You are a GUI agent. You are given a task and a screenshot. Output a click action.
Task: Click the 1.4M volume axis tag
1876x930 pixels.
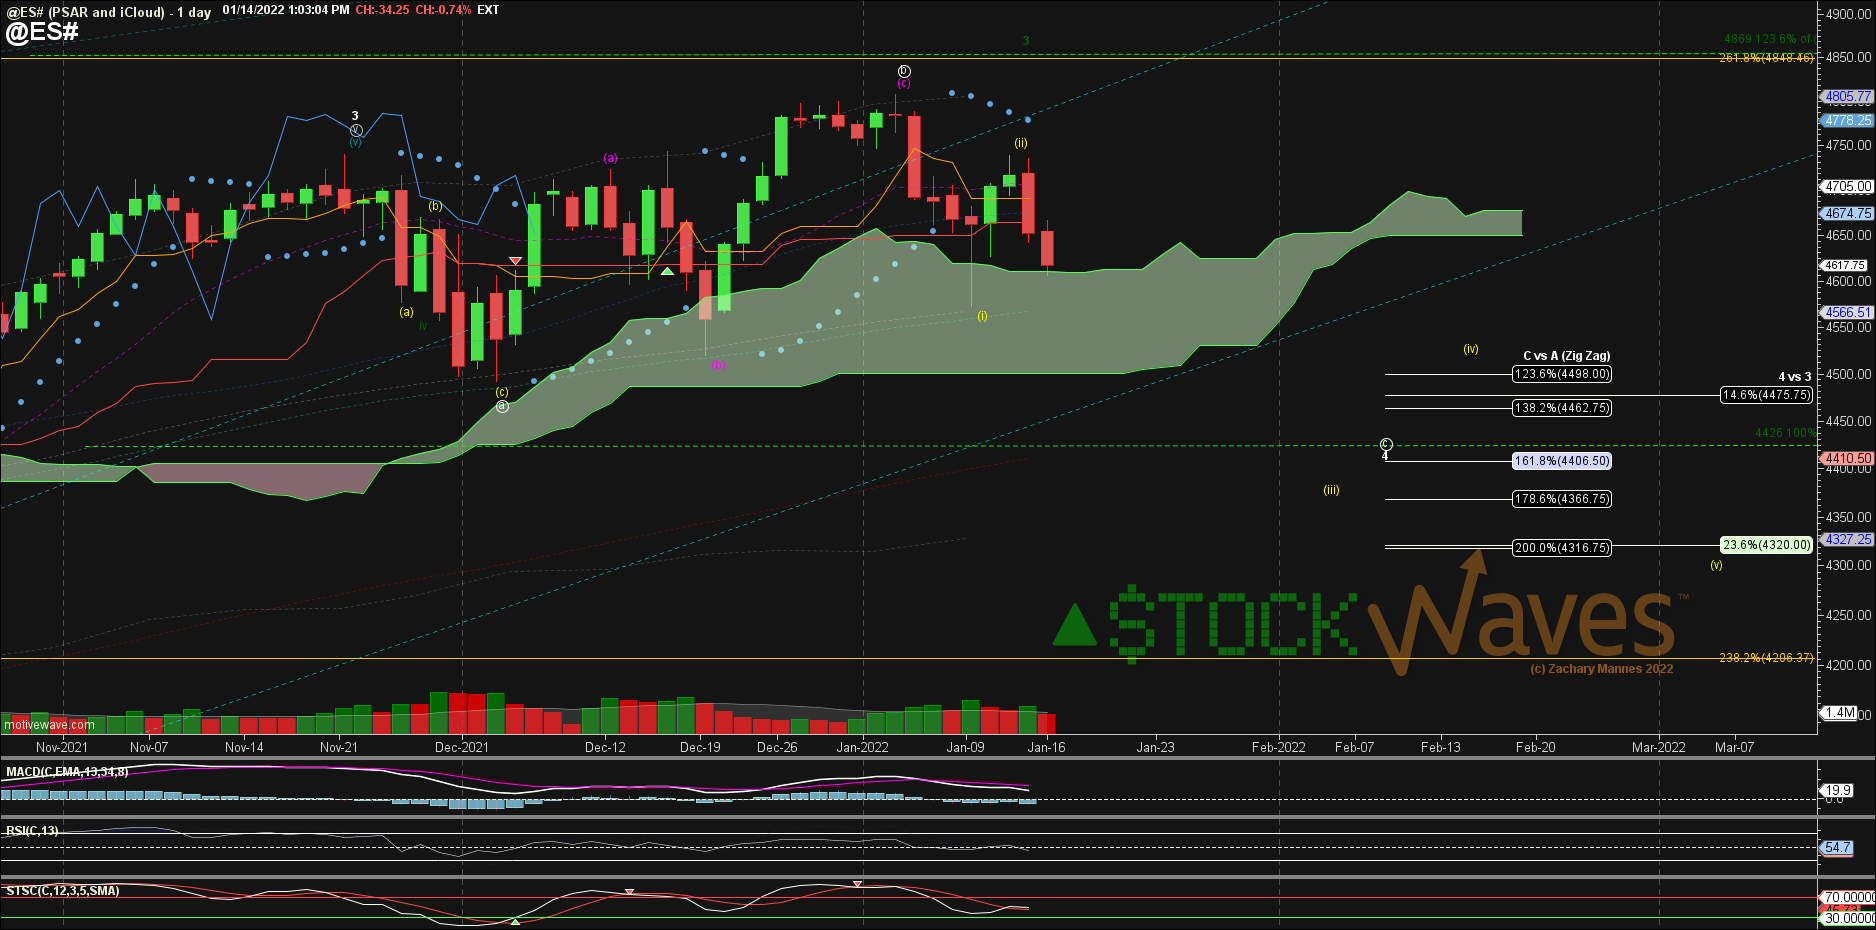click(x=1840, y=713)
